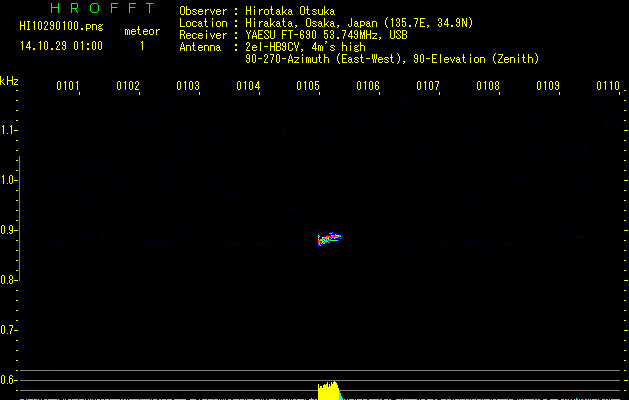Click time marker 0107
This screenshot has height=400, width=629.
click(428, 86)
